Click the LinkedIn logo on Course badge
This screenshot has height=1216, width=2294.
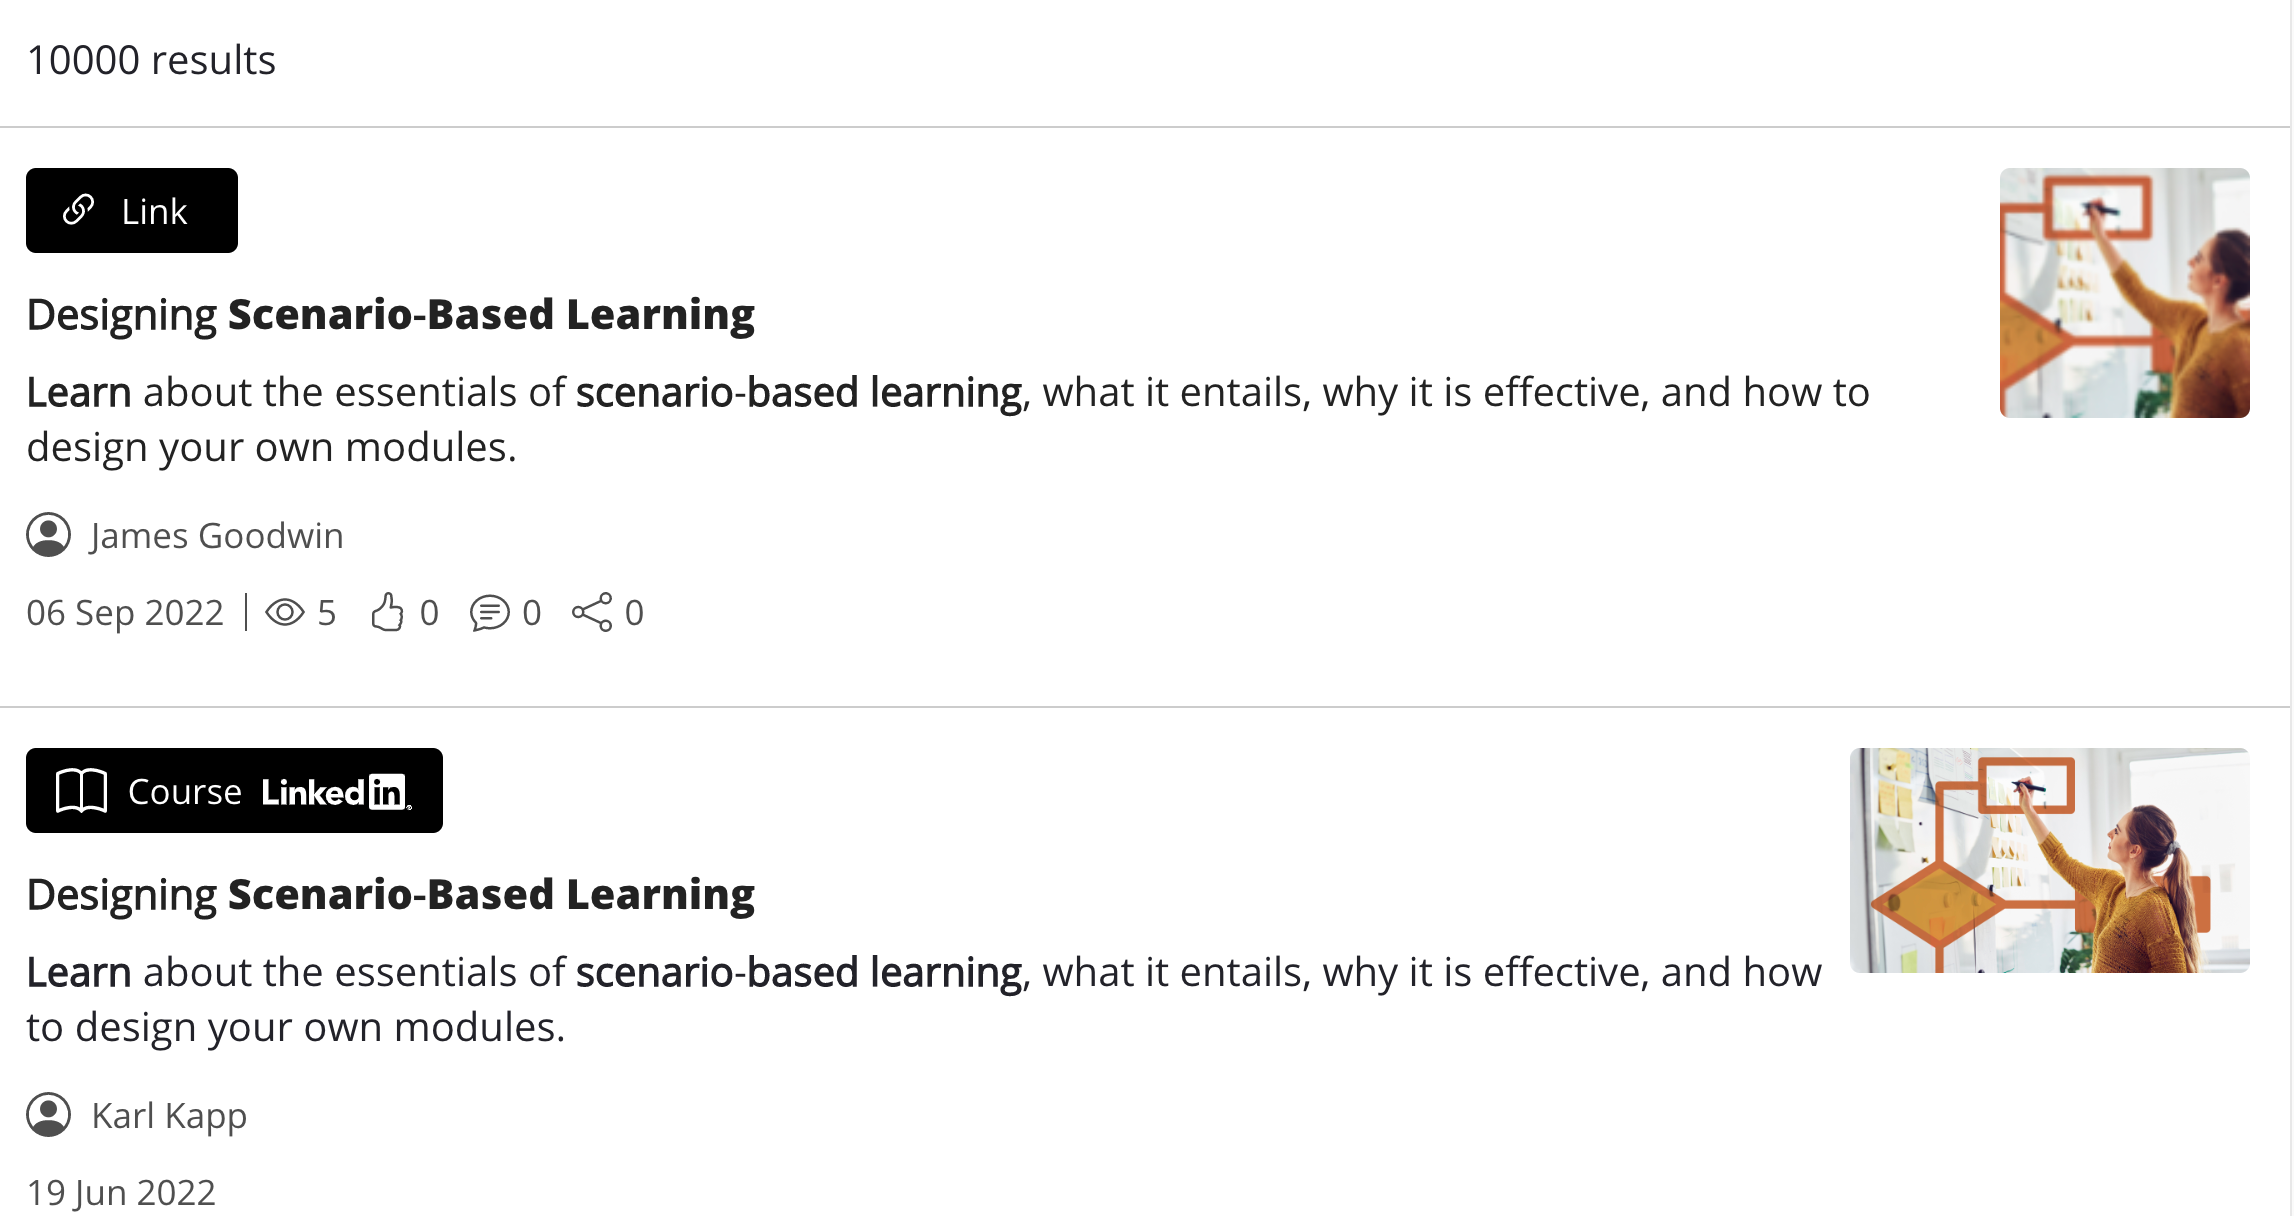coord(336,792)
